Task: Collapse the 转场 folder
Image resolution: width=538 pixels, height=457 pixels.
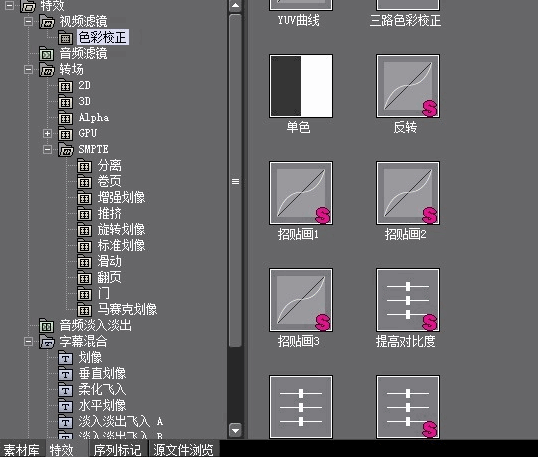Action: [28, 70]
